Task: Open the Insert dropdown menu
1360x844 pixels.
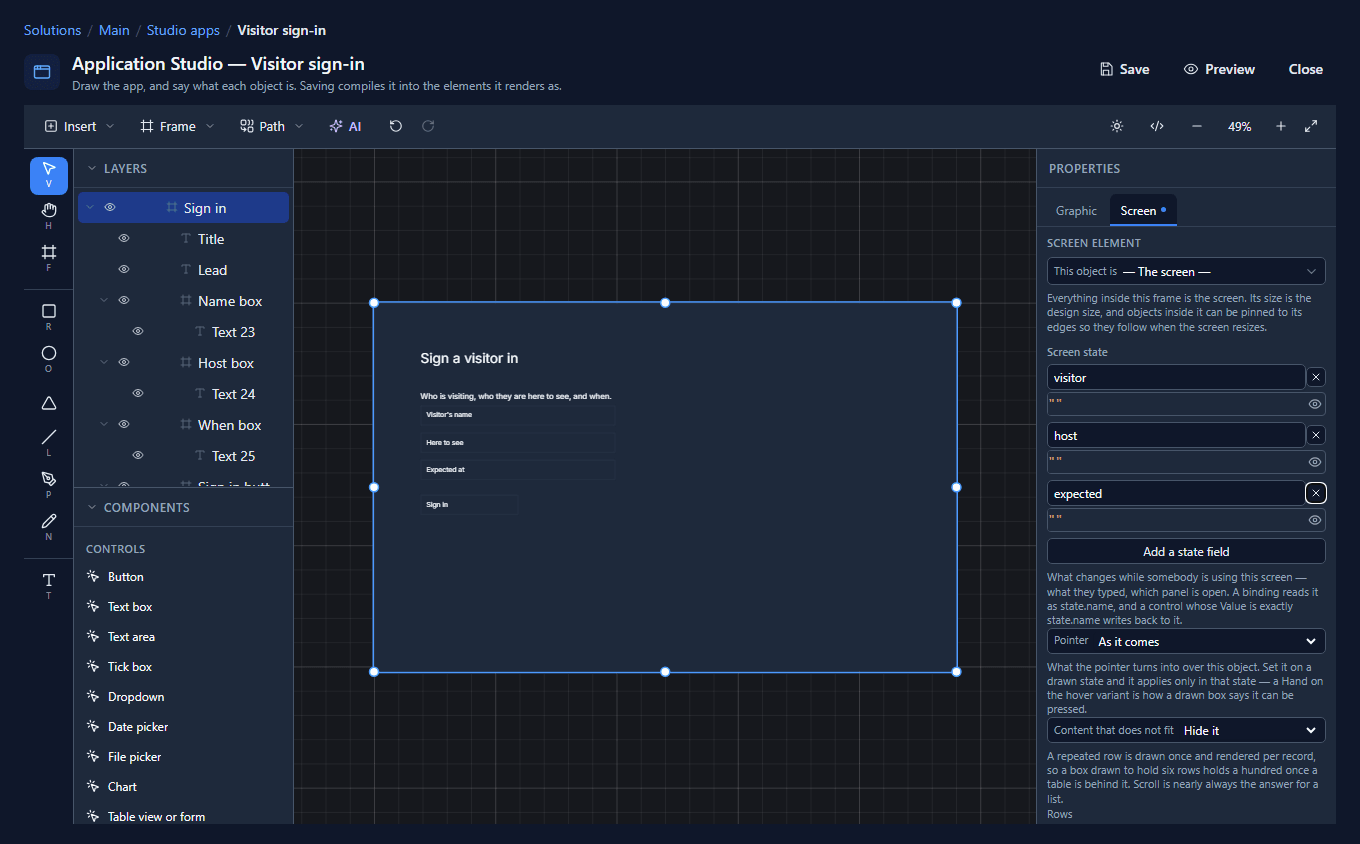Action: 80,126
